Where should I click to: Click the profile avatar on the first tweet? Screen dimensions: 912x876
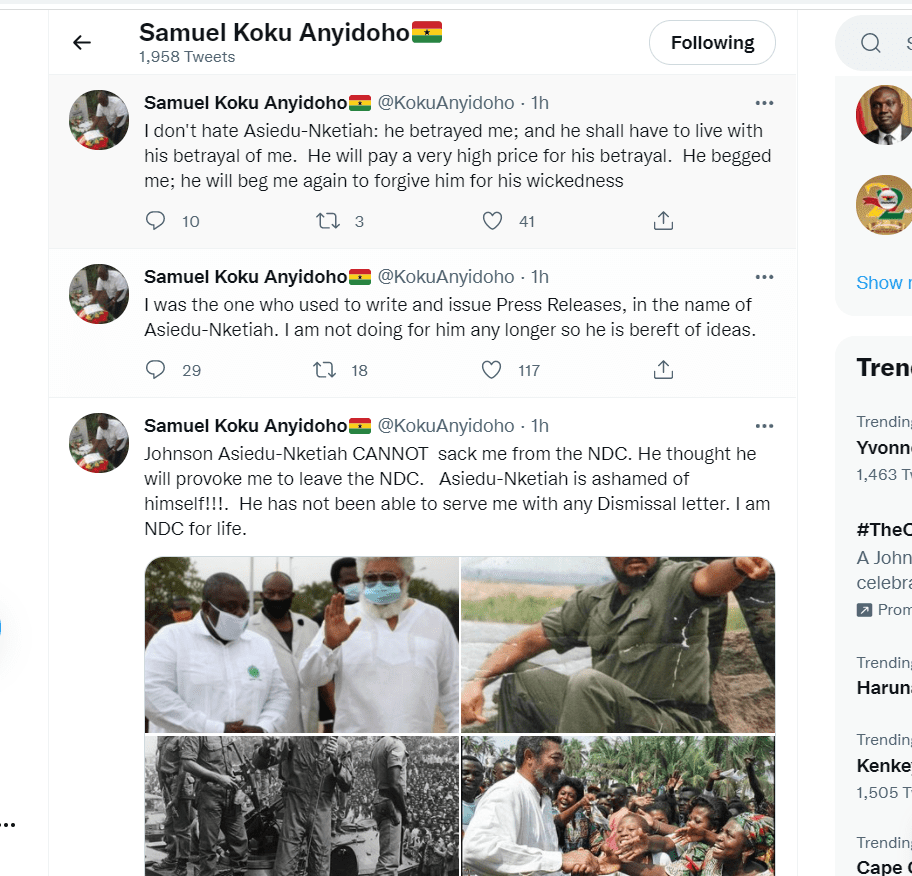pyautogui.click(x=98, y=120)
